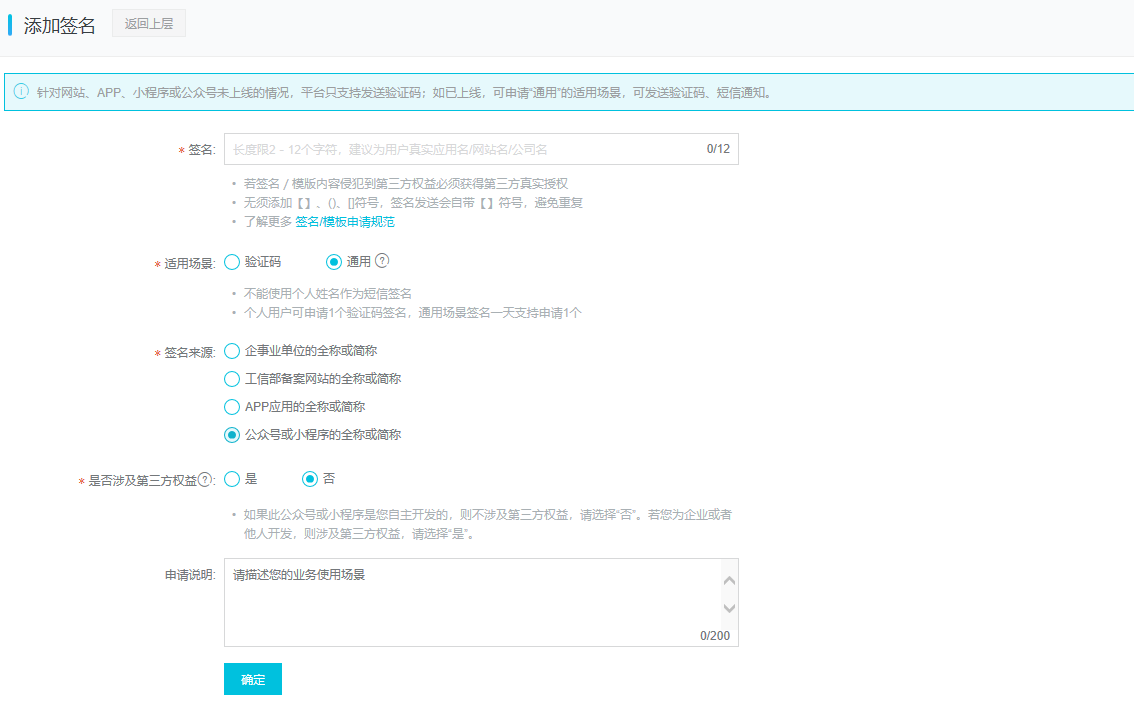Click hint 无须添加【】、()、[]符号

tap(413, 203)
